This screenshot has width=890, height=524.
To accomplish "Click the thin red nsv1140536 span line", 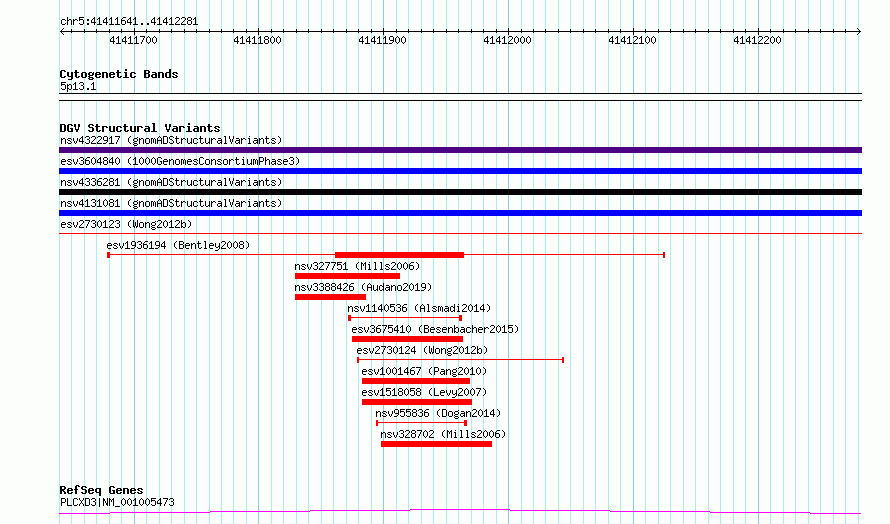I will point(405,318).
